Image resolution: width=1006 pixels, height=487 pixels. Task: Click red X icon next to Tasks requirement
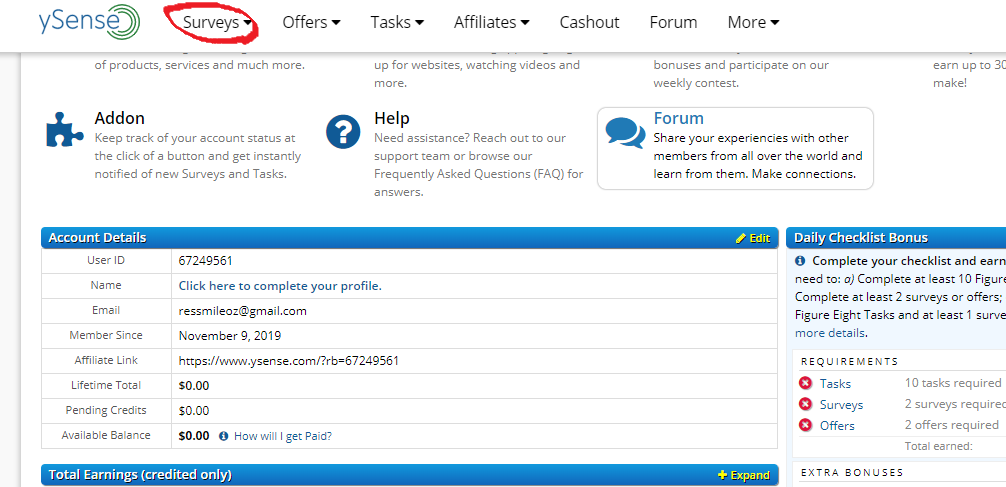pos(805,383)
